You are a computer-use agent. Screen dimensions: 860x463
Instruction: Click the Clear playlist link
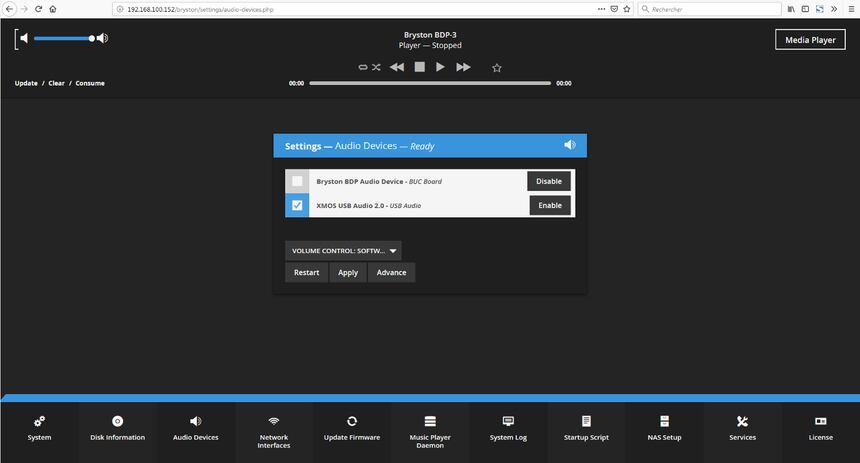(x=56, y=83)
